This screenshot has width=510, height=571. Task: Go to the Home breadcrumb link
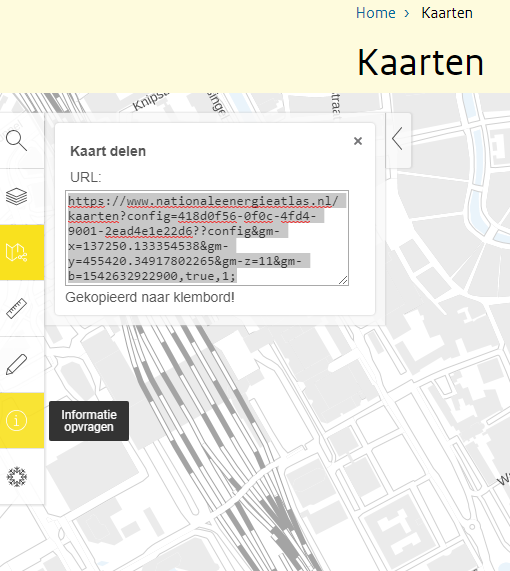pyautogui.click(x=376, y=13)
